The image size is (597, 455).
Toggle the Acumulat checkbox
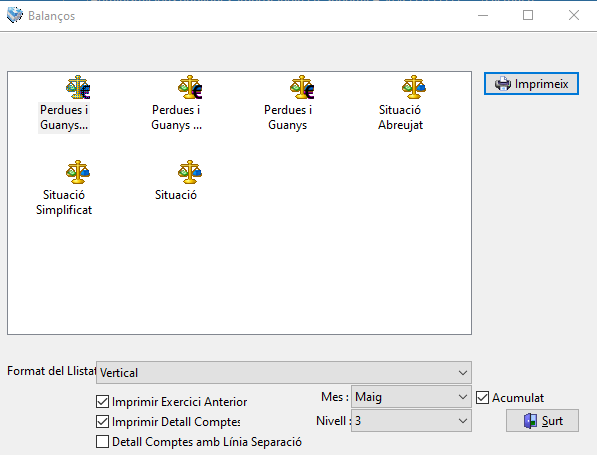[x=482, y=398]
